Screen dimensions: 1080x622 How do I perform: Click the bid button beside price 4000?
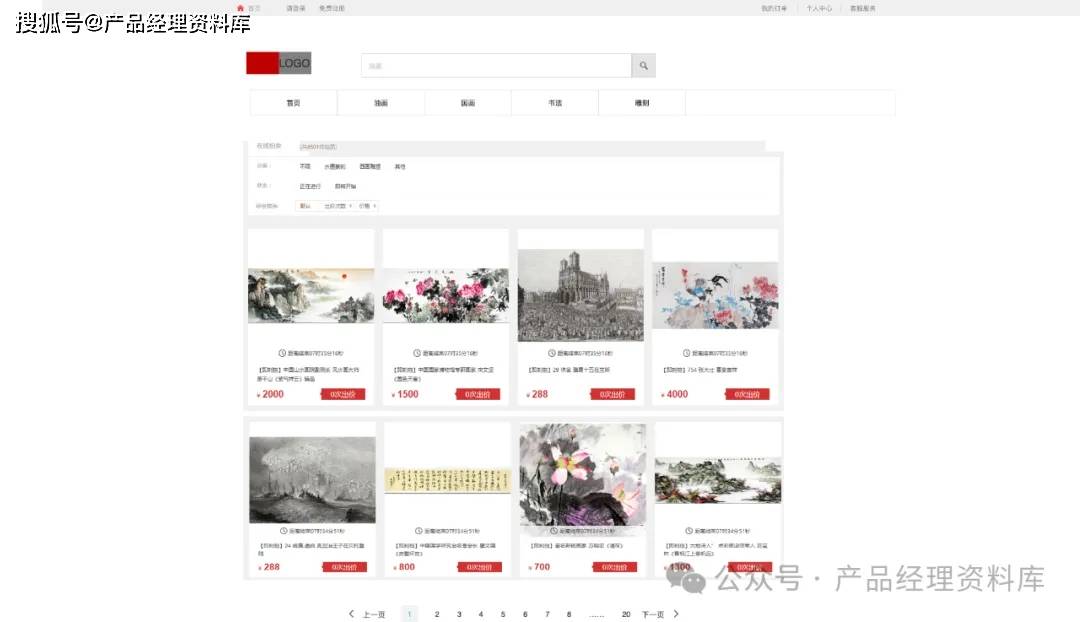click(x=747, y=394)
